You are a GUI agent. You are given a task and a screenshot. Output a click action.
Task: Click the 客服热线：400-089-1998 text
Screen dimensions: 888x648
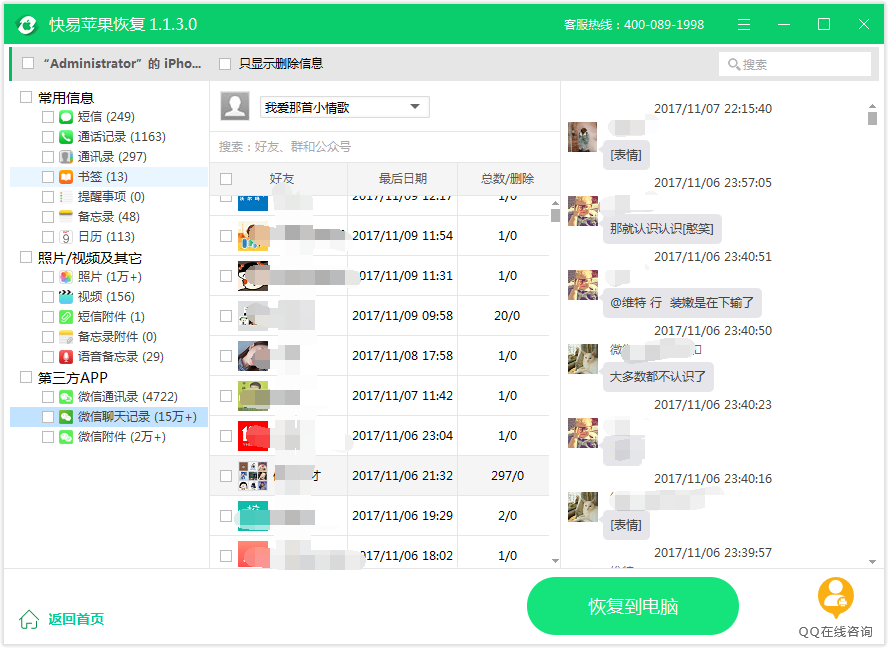pos(634,25)
